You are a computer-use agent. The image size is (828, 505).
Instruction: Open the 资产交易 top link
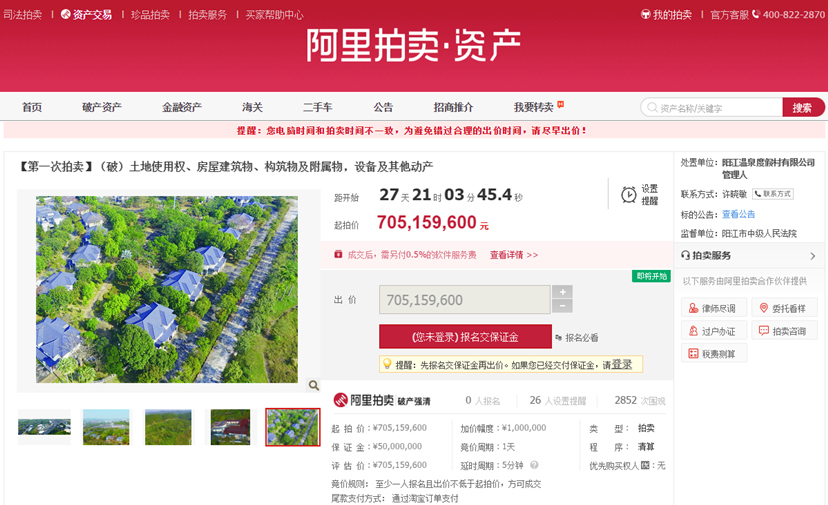(x=87, y=15)
